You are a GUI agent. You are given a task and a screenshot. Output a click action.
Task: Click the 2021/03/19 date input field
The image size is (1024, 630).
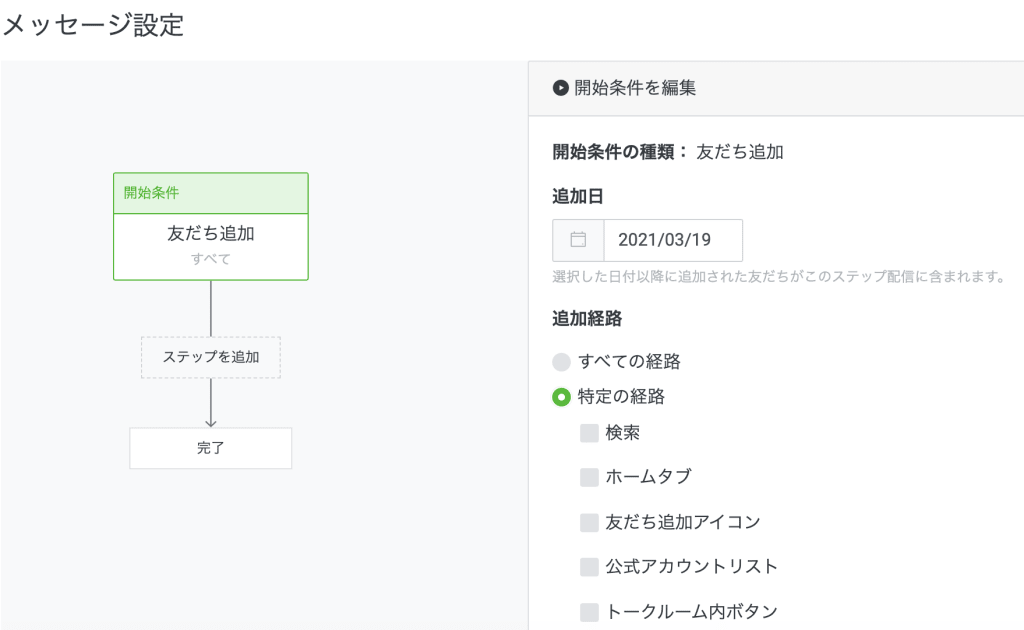tap(673, 240)
